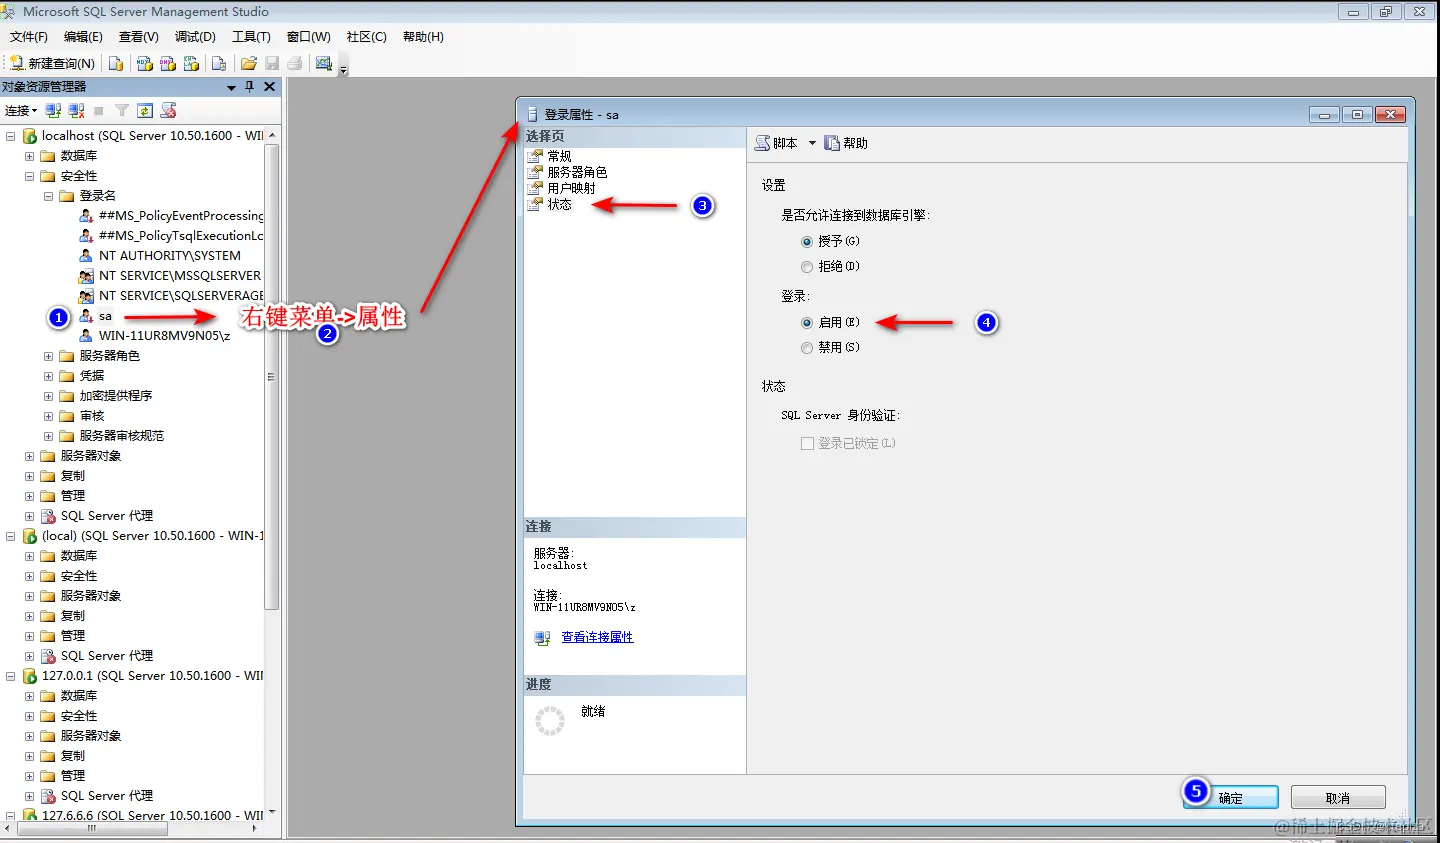Image resolution: width=1440 pixels, height=843 pixels.
Task: Open an Analysis Services MDX query
Action: (144, 63)
